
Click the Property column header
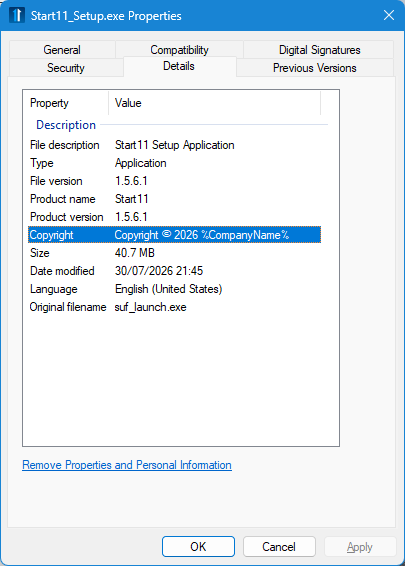point(66,103)
